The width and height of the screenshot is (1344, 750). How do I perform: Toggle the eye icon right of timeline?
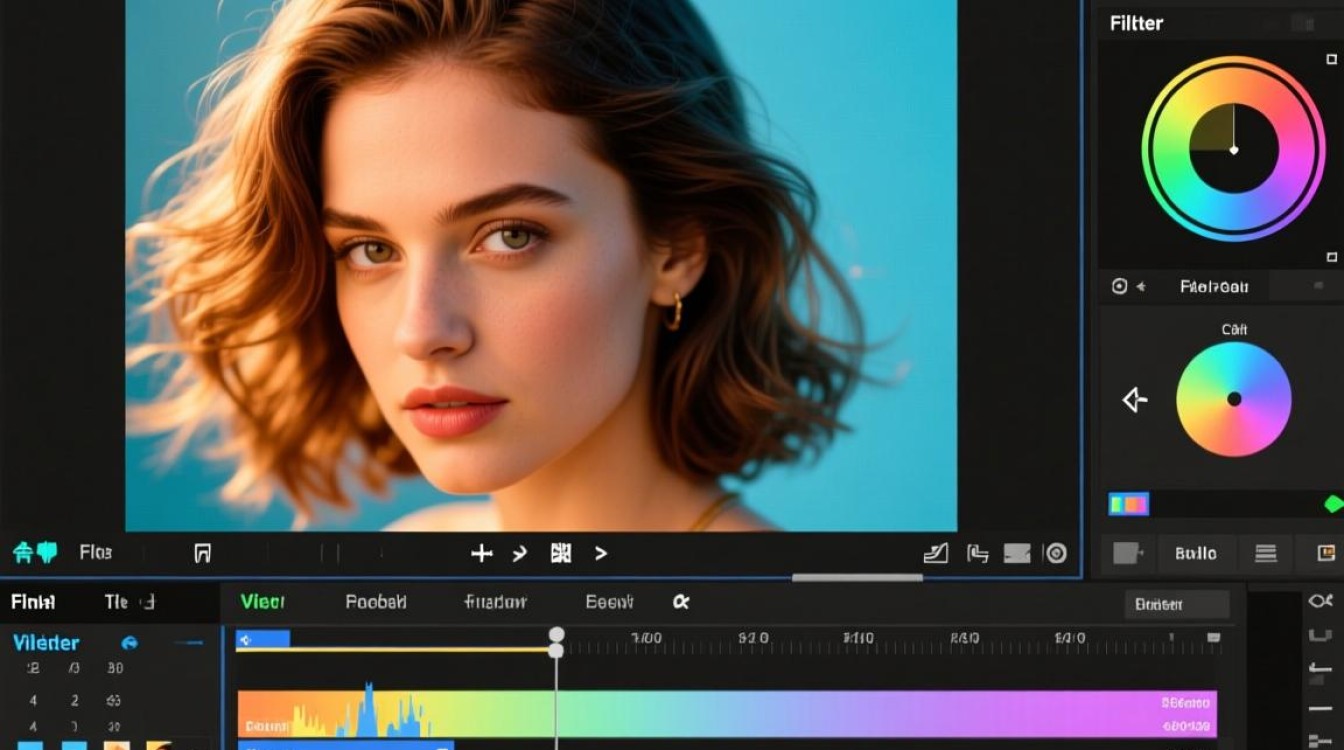click(x=1320, y=601)
